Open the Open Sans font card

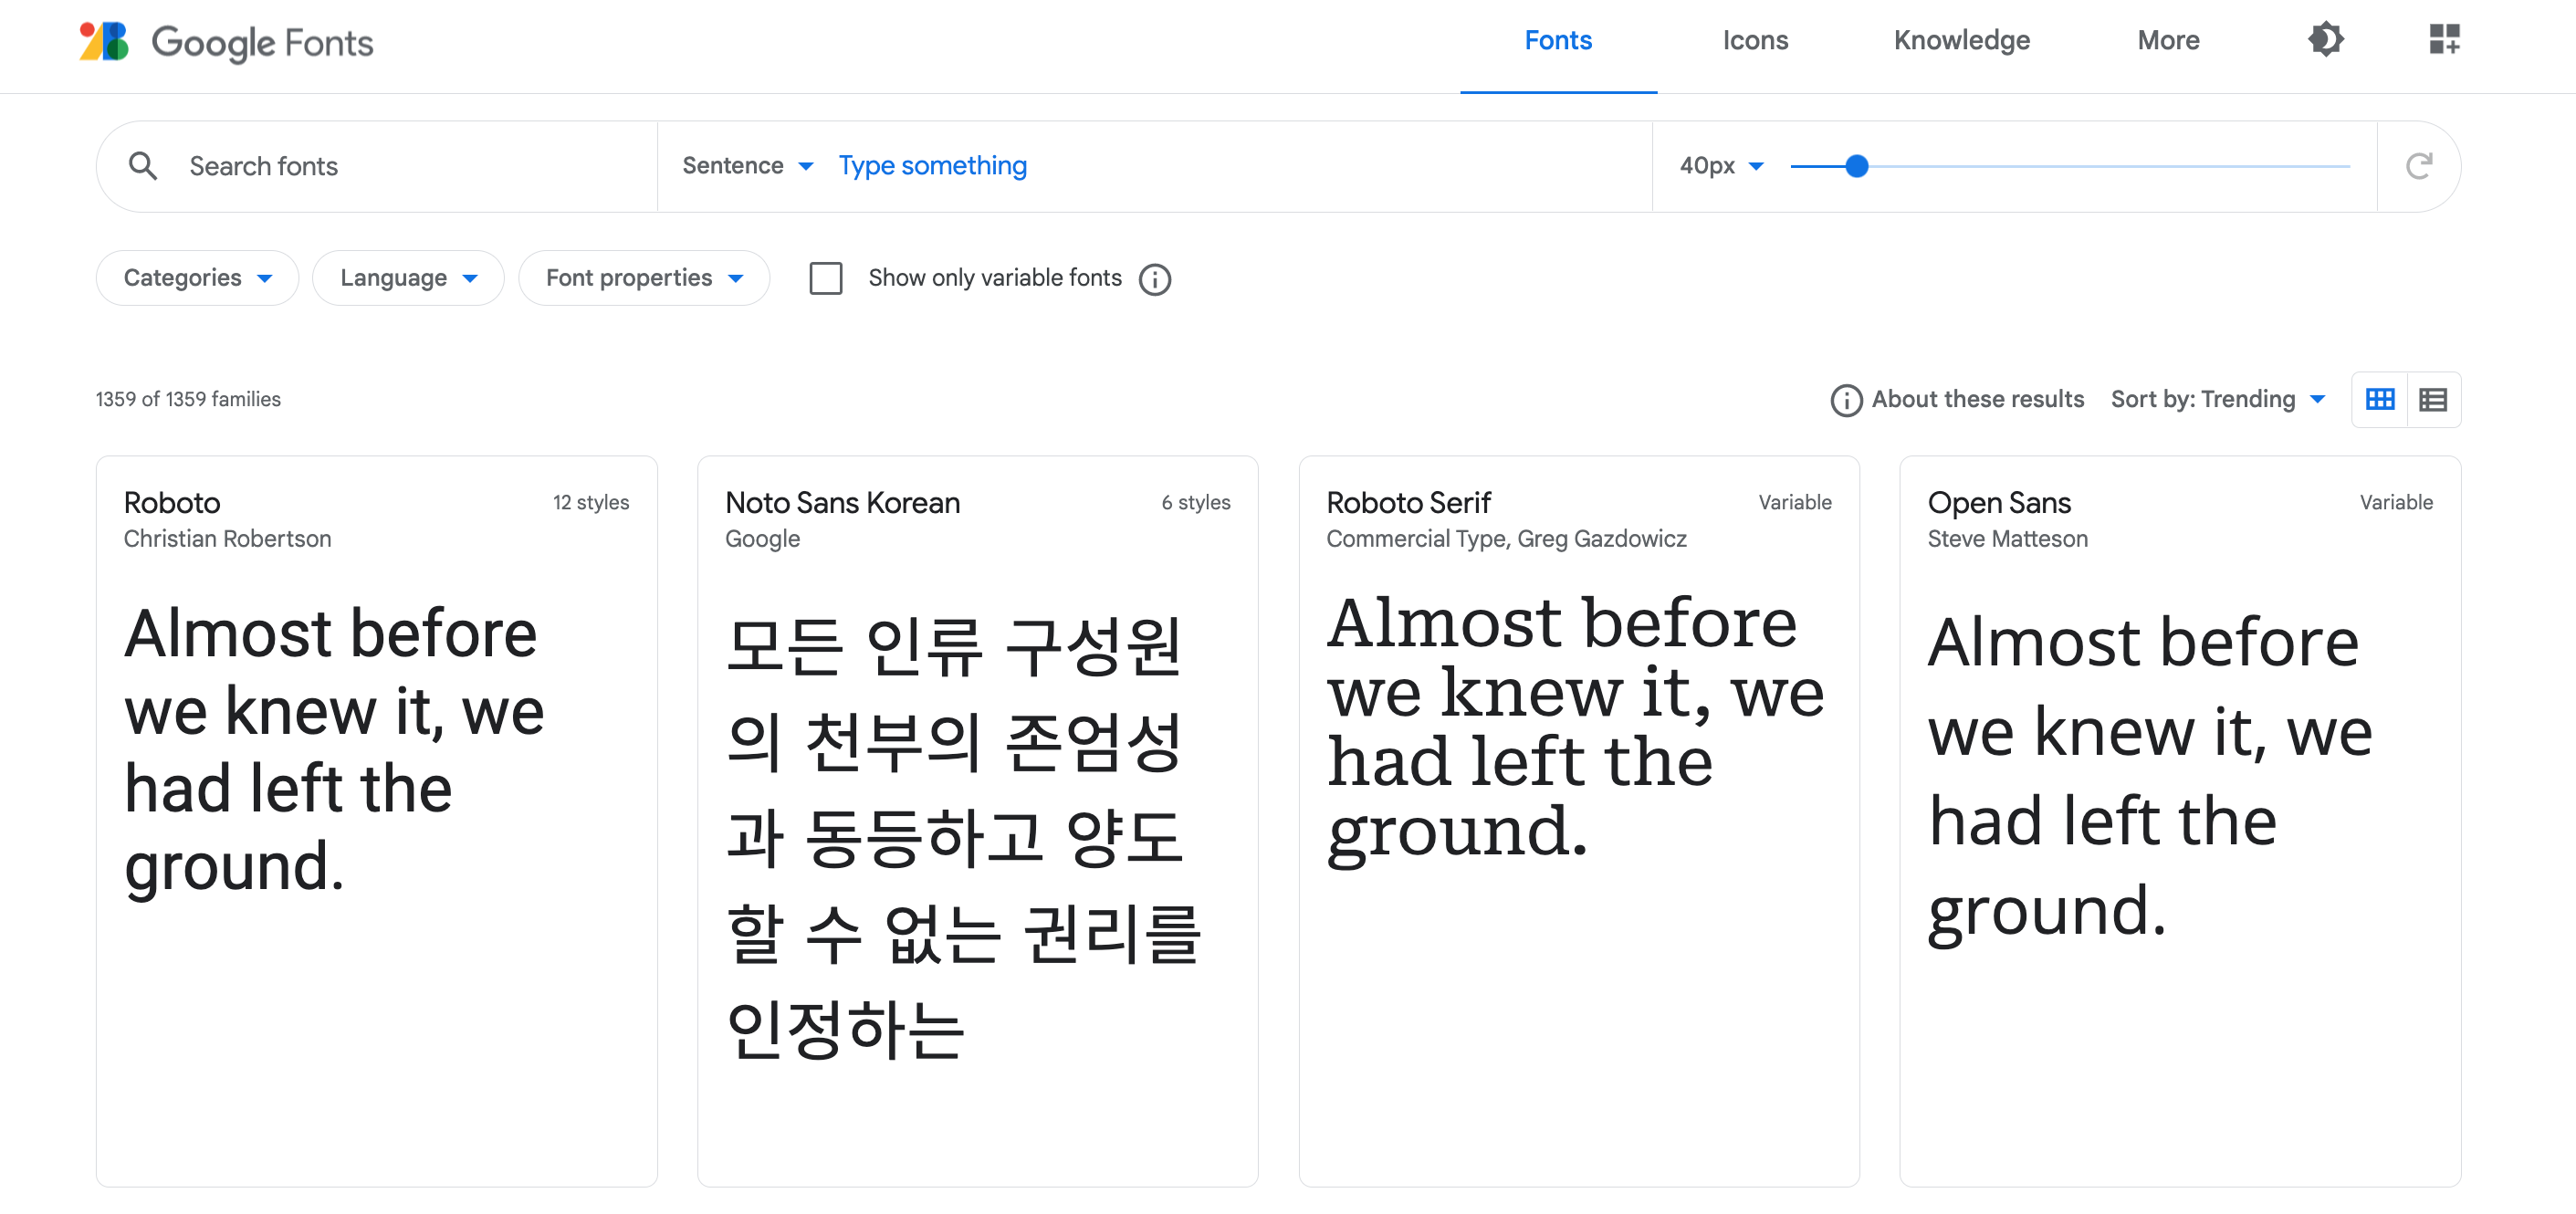click(2180, 821)
